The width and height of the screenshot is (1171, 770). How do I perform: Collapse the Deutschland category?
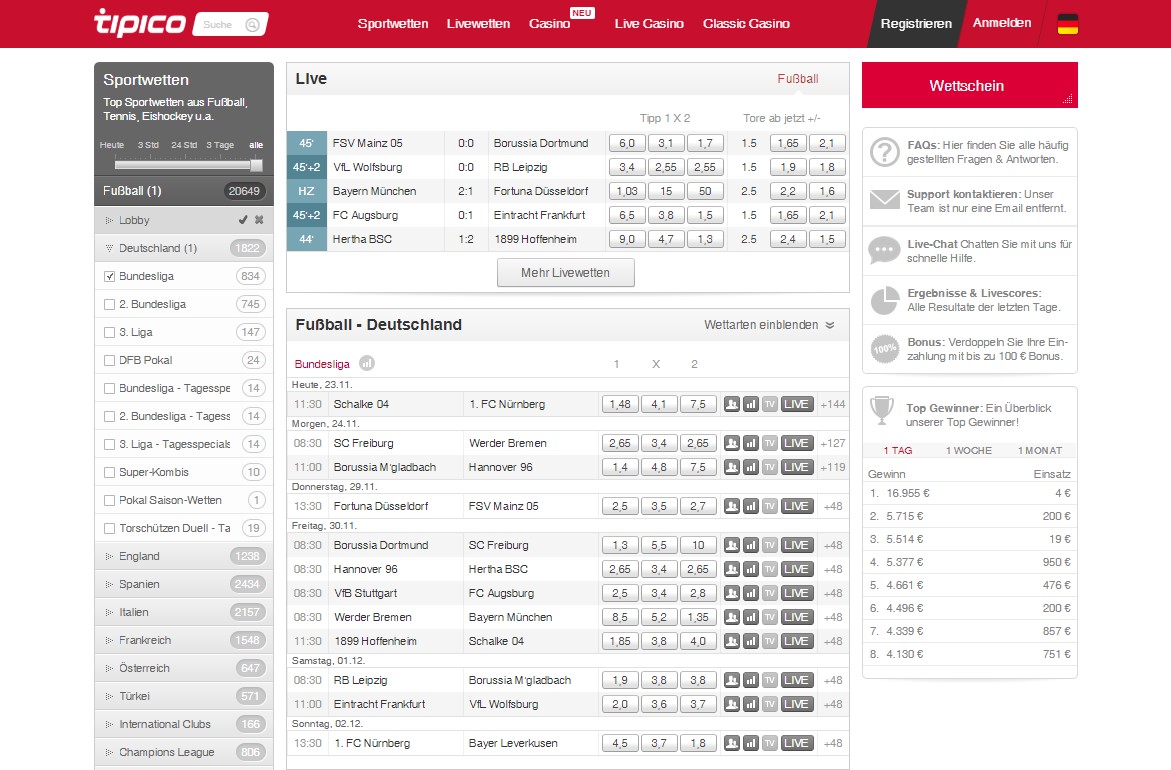(184, 248)
